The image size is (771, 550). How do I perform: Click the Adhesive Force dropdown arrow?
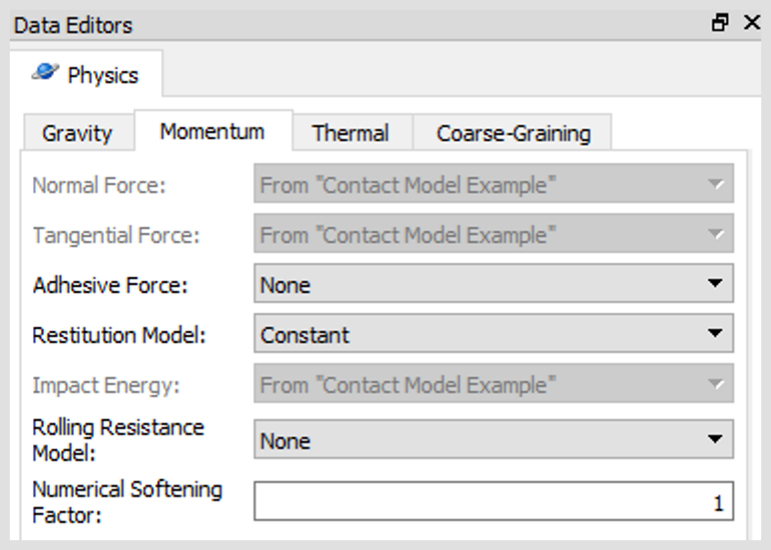(x=715, y=284)
